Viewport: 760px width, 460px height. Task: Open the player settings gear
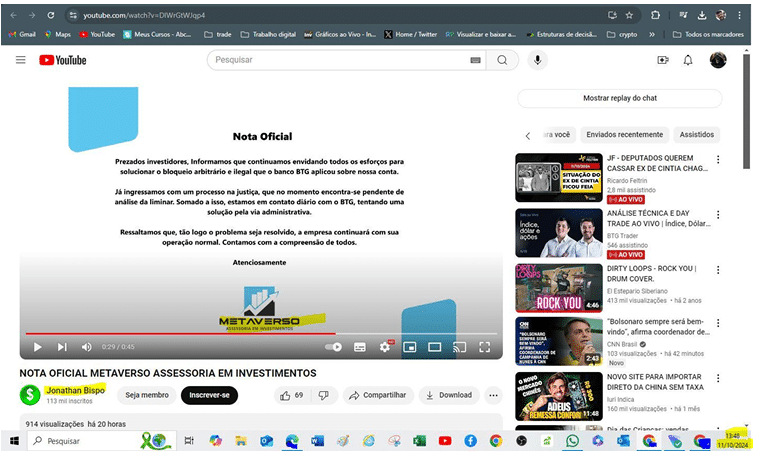(x=385, y=347)
